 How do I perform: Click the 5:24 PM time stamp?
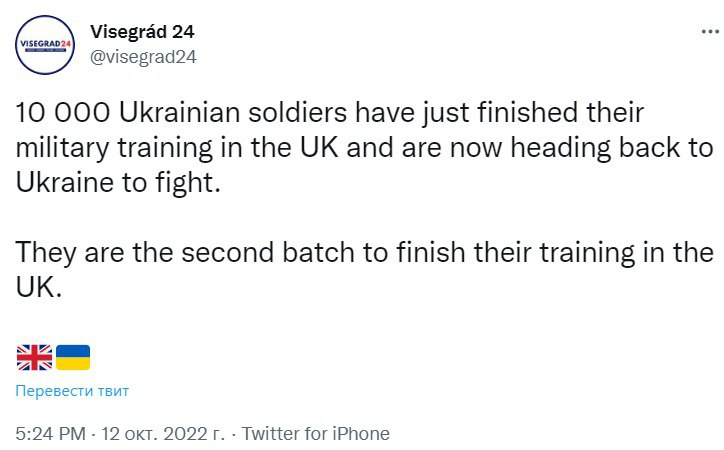coord(50,434)
